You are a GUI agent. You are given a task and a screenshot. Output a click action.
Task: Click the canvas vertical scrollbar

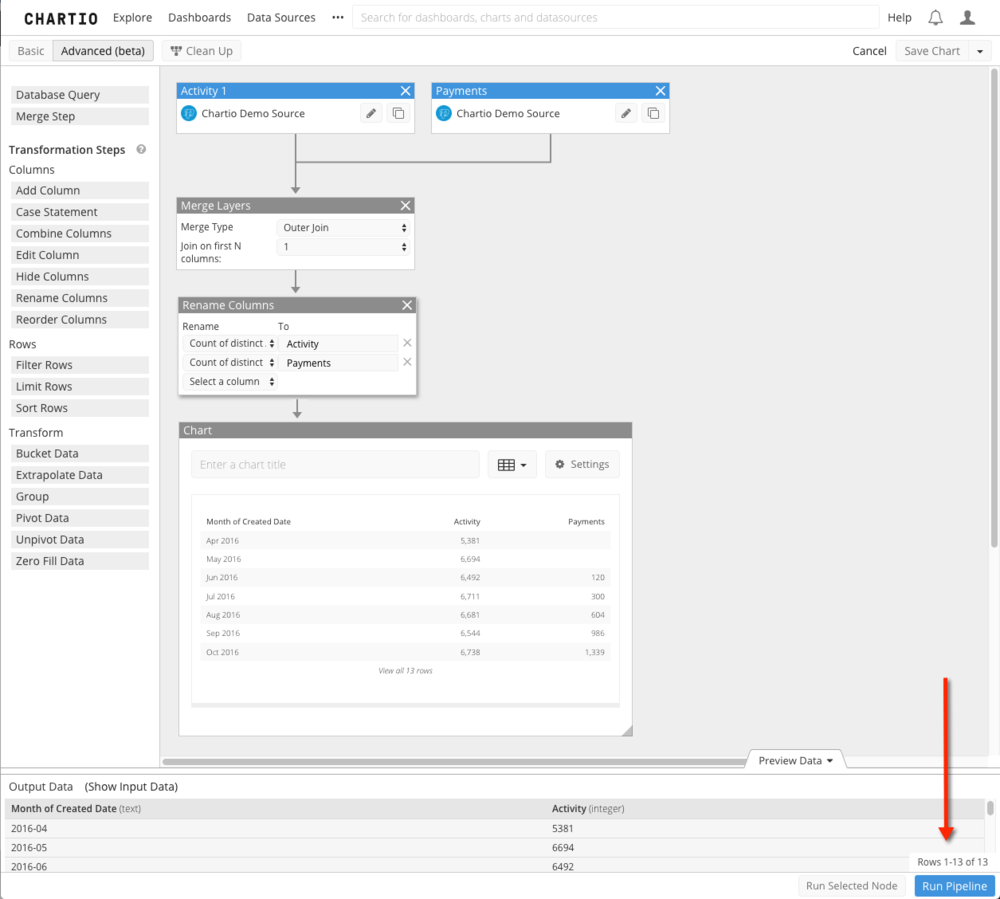point(994,307)
